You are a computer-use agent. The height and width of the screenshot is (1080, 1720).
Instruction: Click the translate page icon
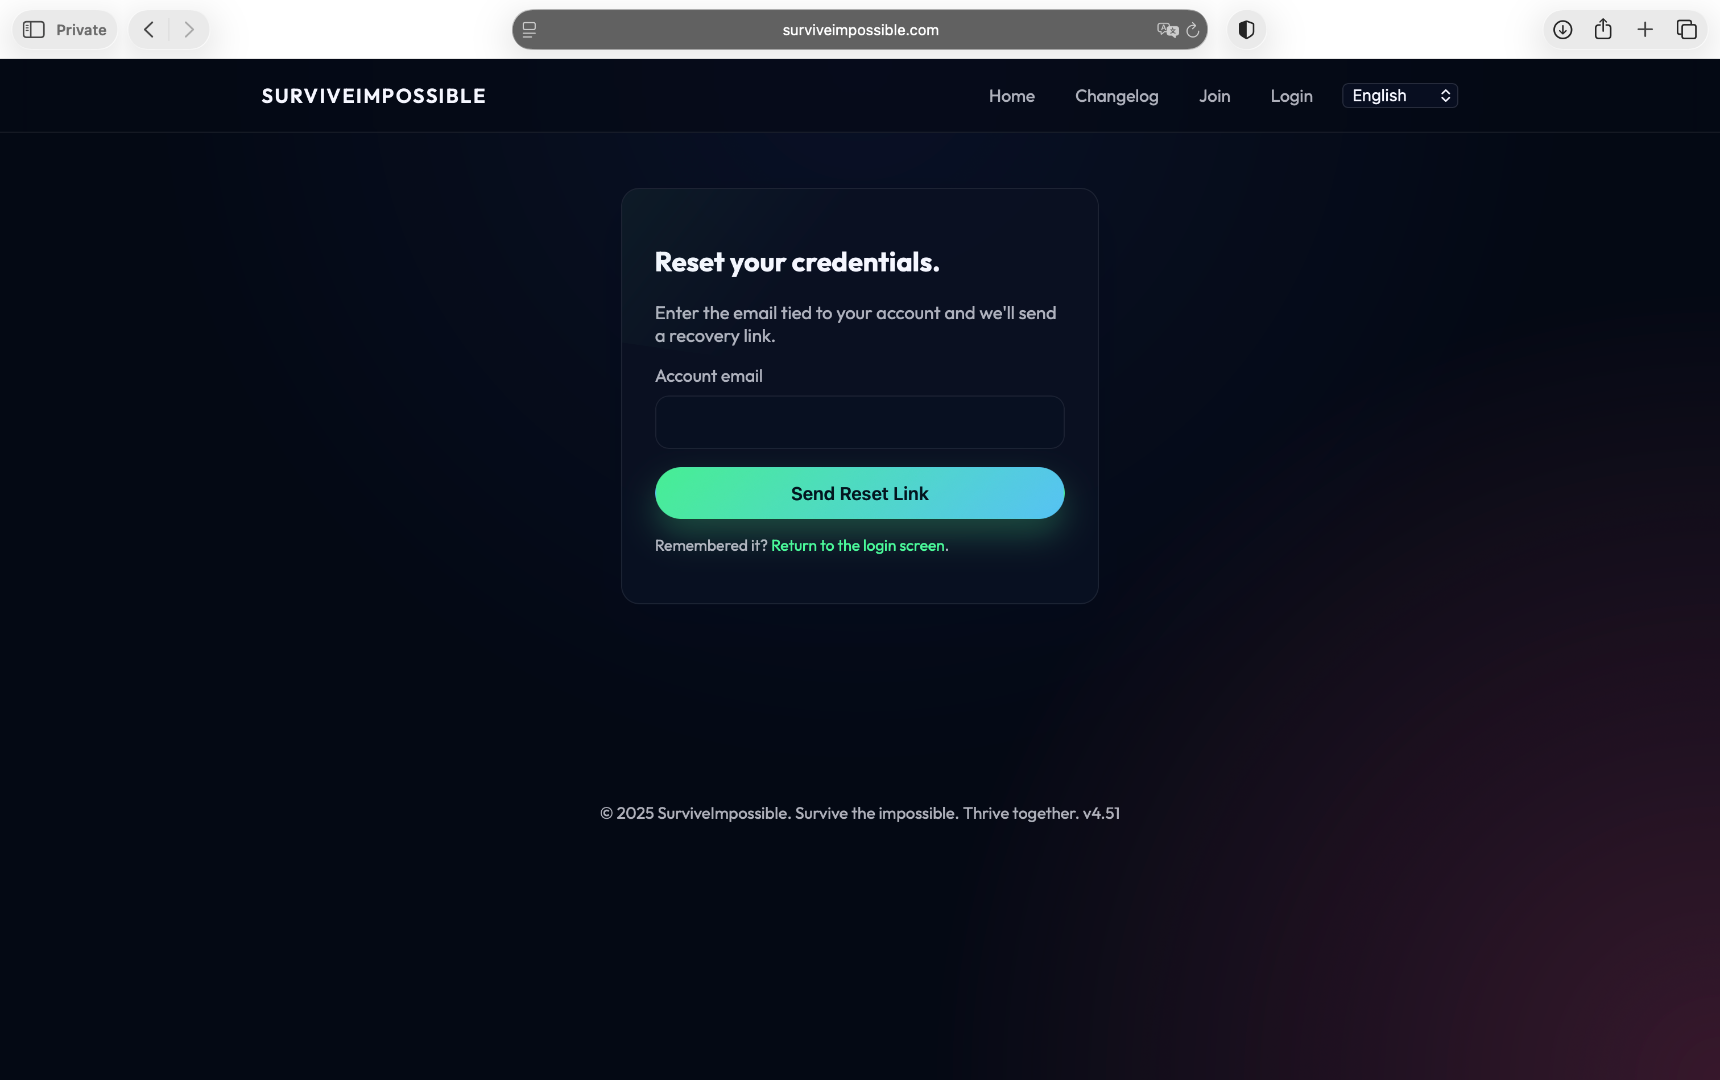(1167, 30)
